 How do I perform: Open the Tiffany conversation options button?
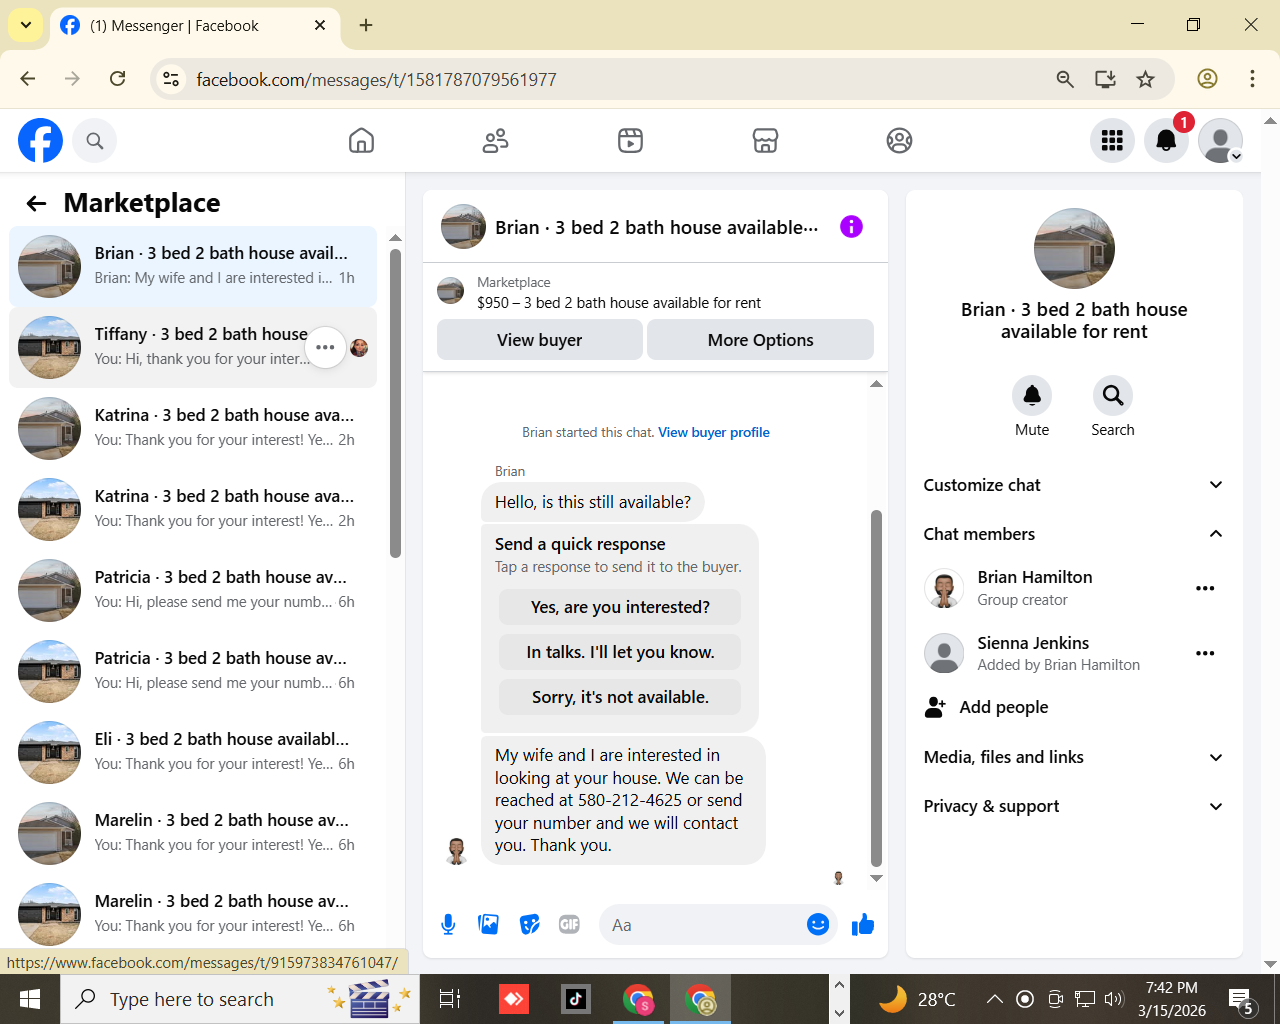325,347
